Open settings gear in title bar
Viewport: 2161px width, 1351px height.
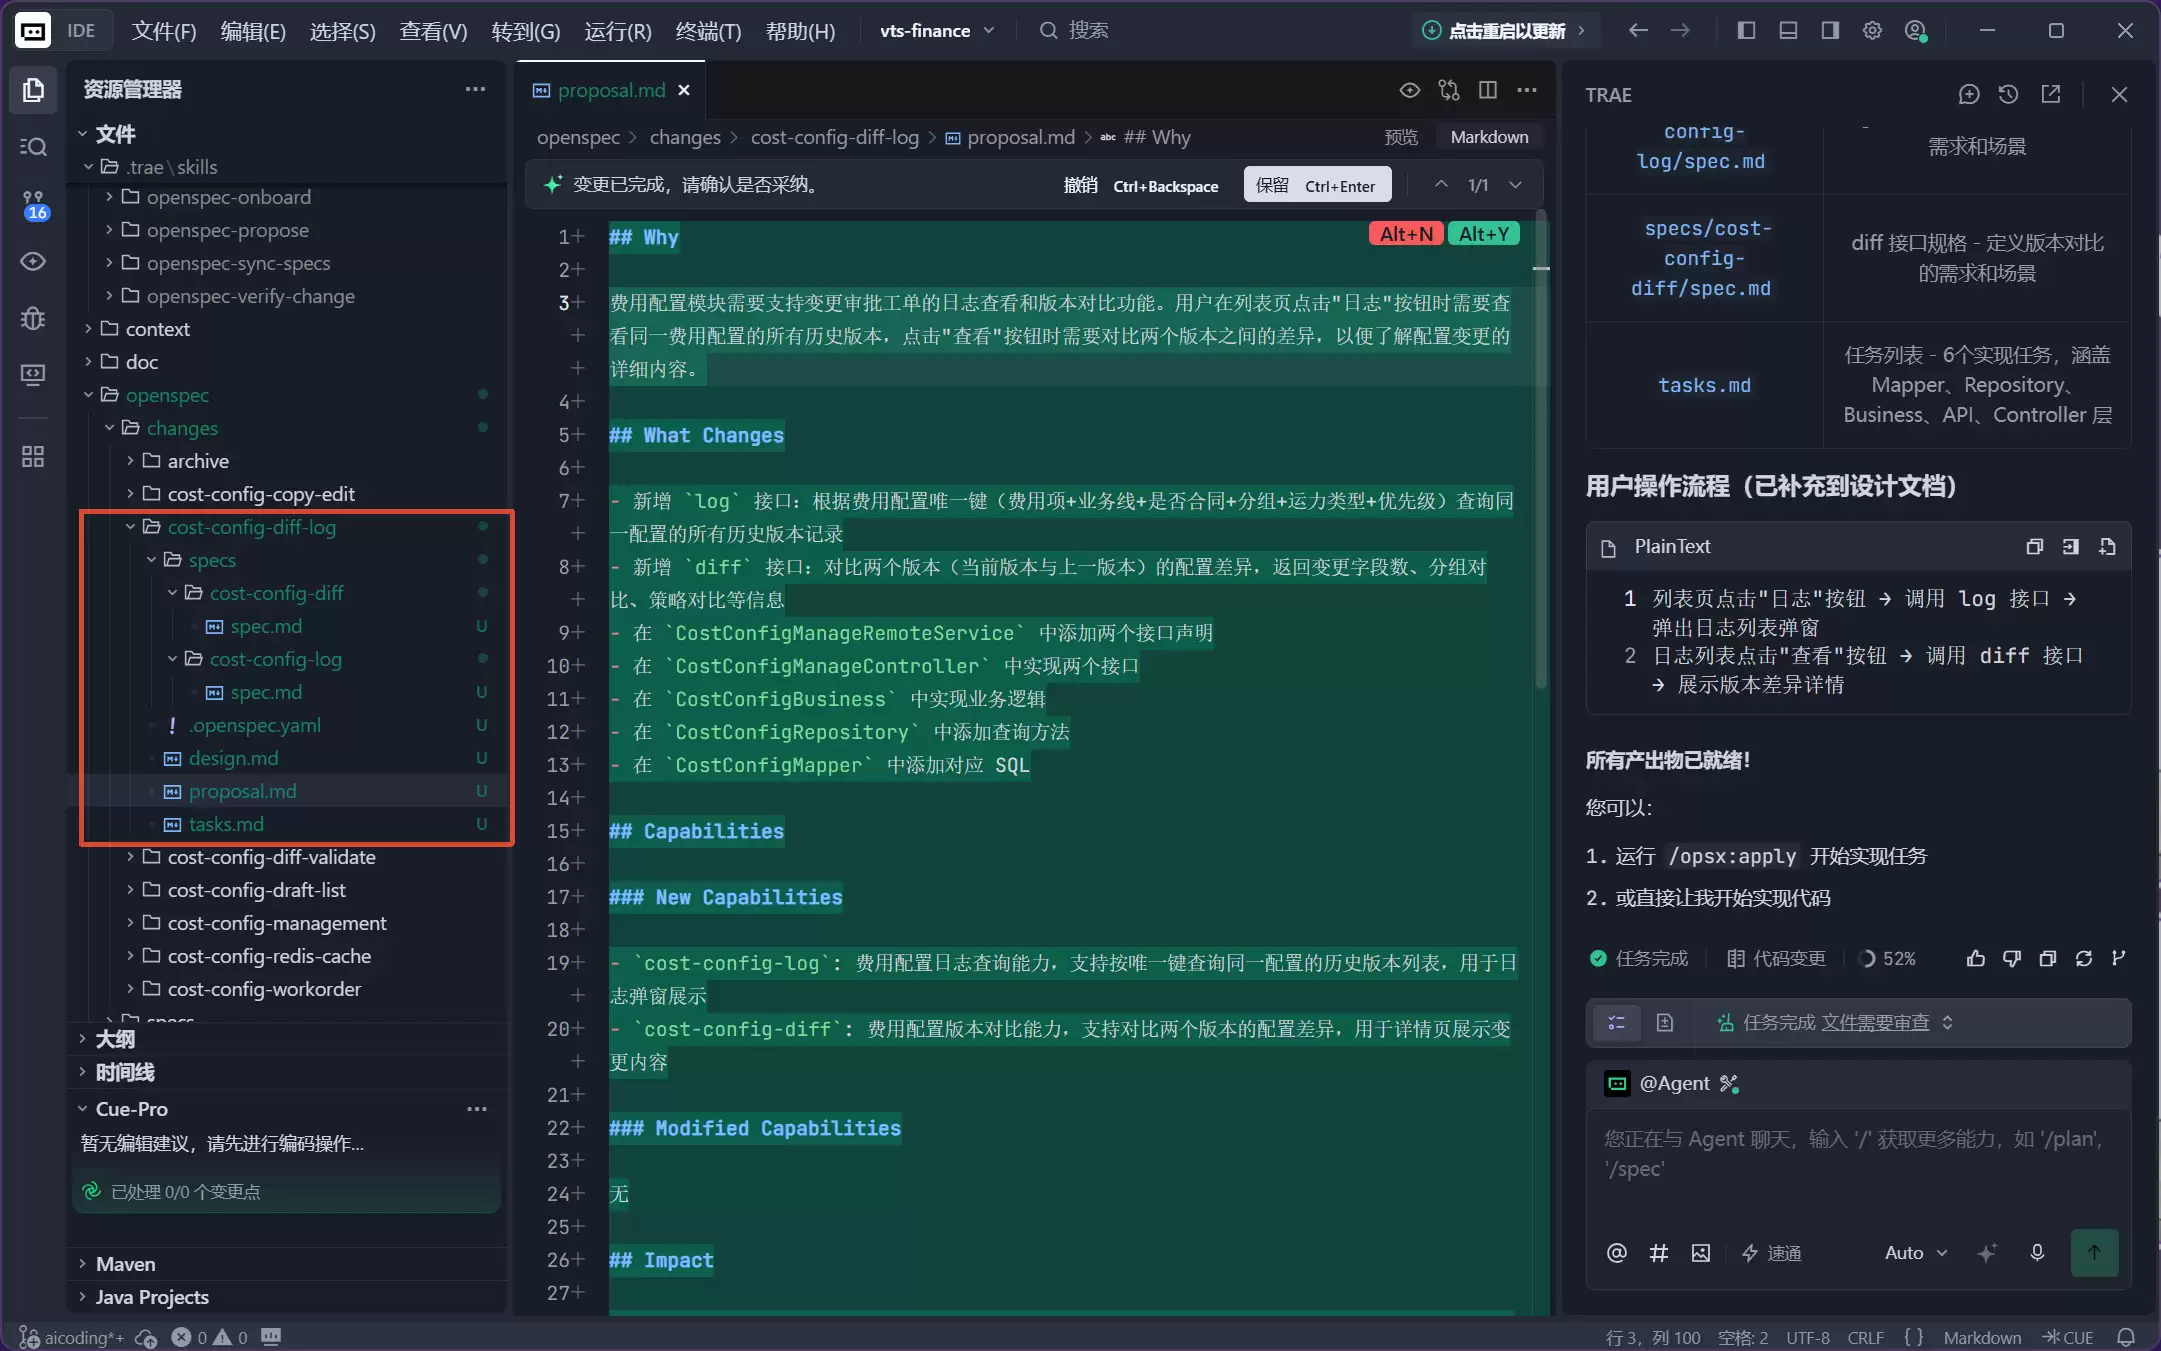(1872, 31)
